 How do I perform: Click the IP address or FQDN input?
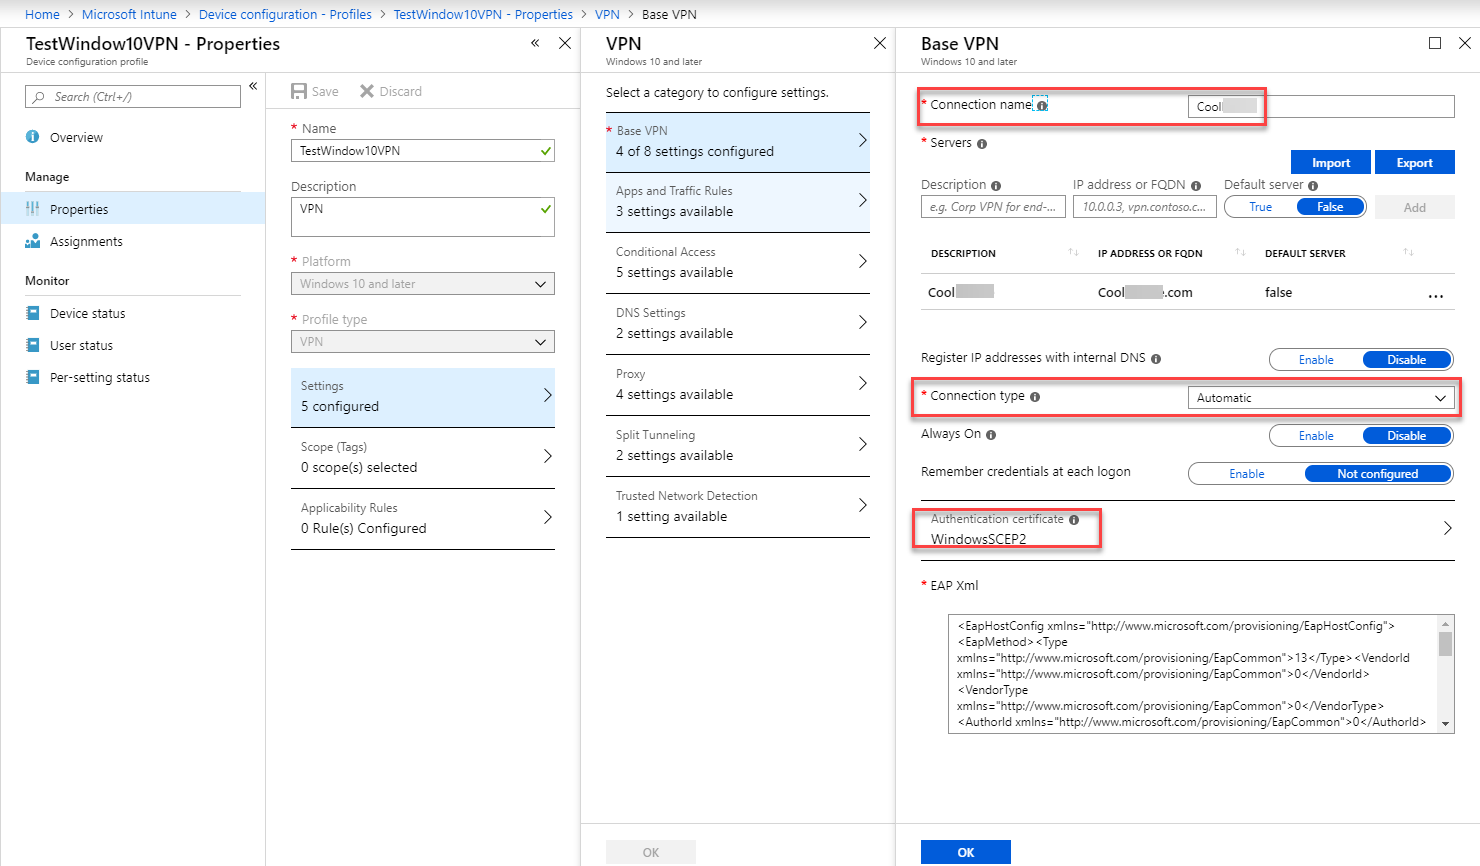click(1145, 207)
